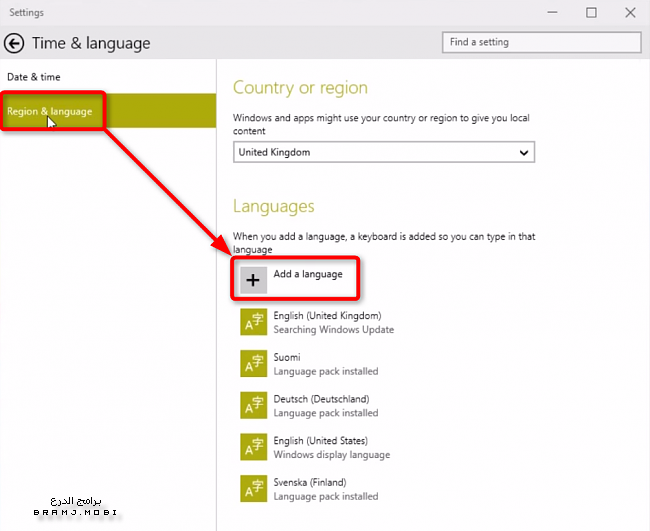Select the Deutsch (Deutschland) language name
The image size is (650, 531).
pyautogui.click(x=321, y=399)
